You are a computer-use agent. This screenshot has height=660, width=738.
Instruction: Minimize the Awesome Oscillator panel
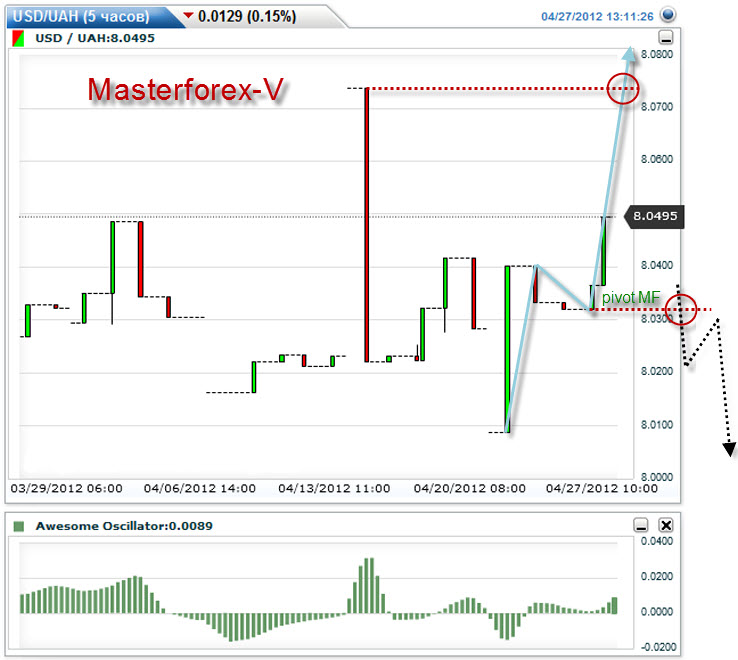point(641,525)
